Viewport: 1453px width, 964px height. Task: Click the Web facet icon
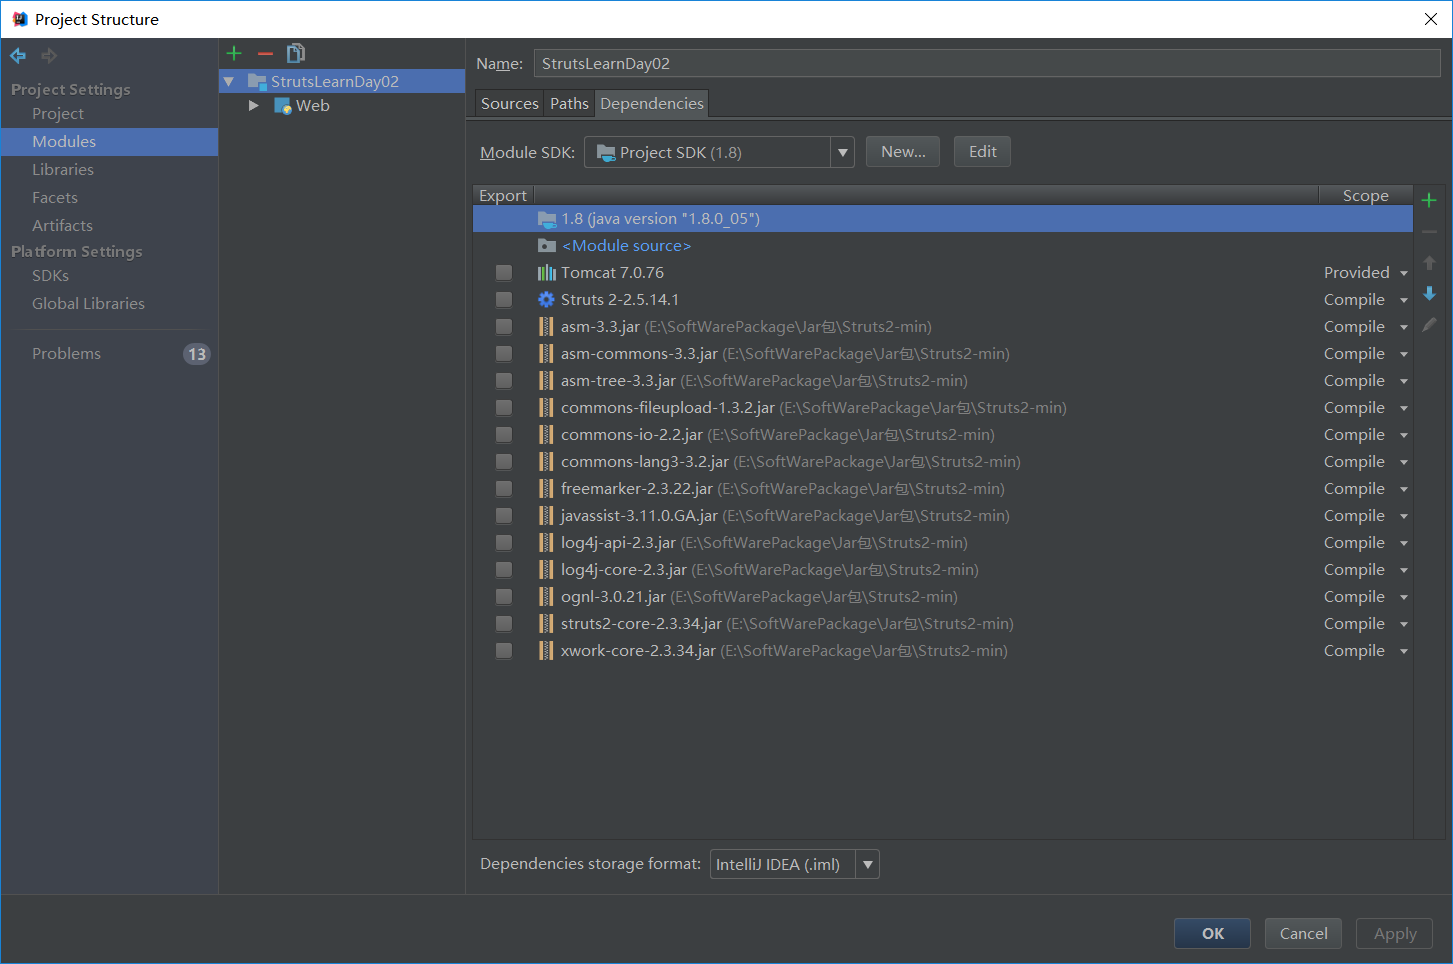[282, 106]
